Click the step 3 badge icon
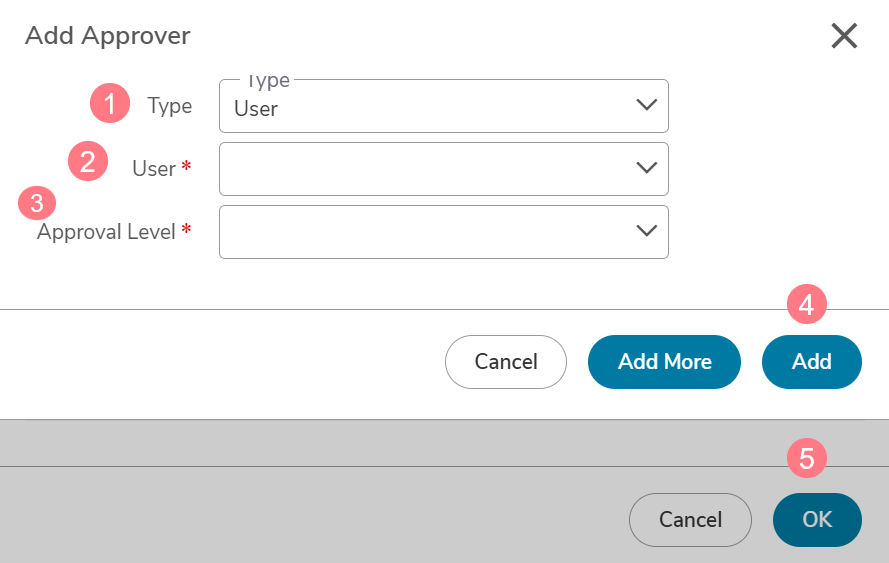This screenshot has width=889, height=563. (x=37, y=203)
